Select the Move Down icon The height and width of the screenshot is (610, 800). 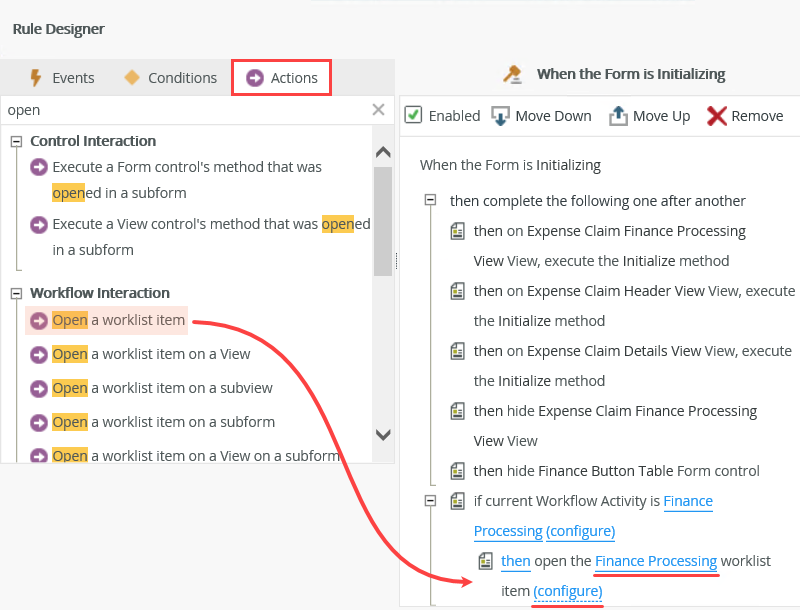pyautogui.click(x=500, y=115)
